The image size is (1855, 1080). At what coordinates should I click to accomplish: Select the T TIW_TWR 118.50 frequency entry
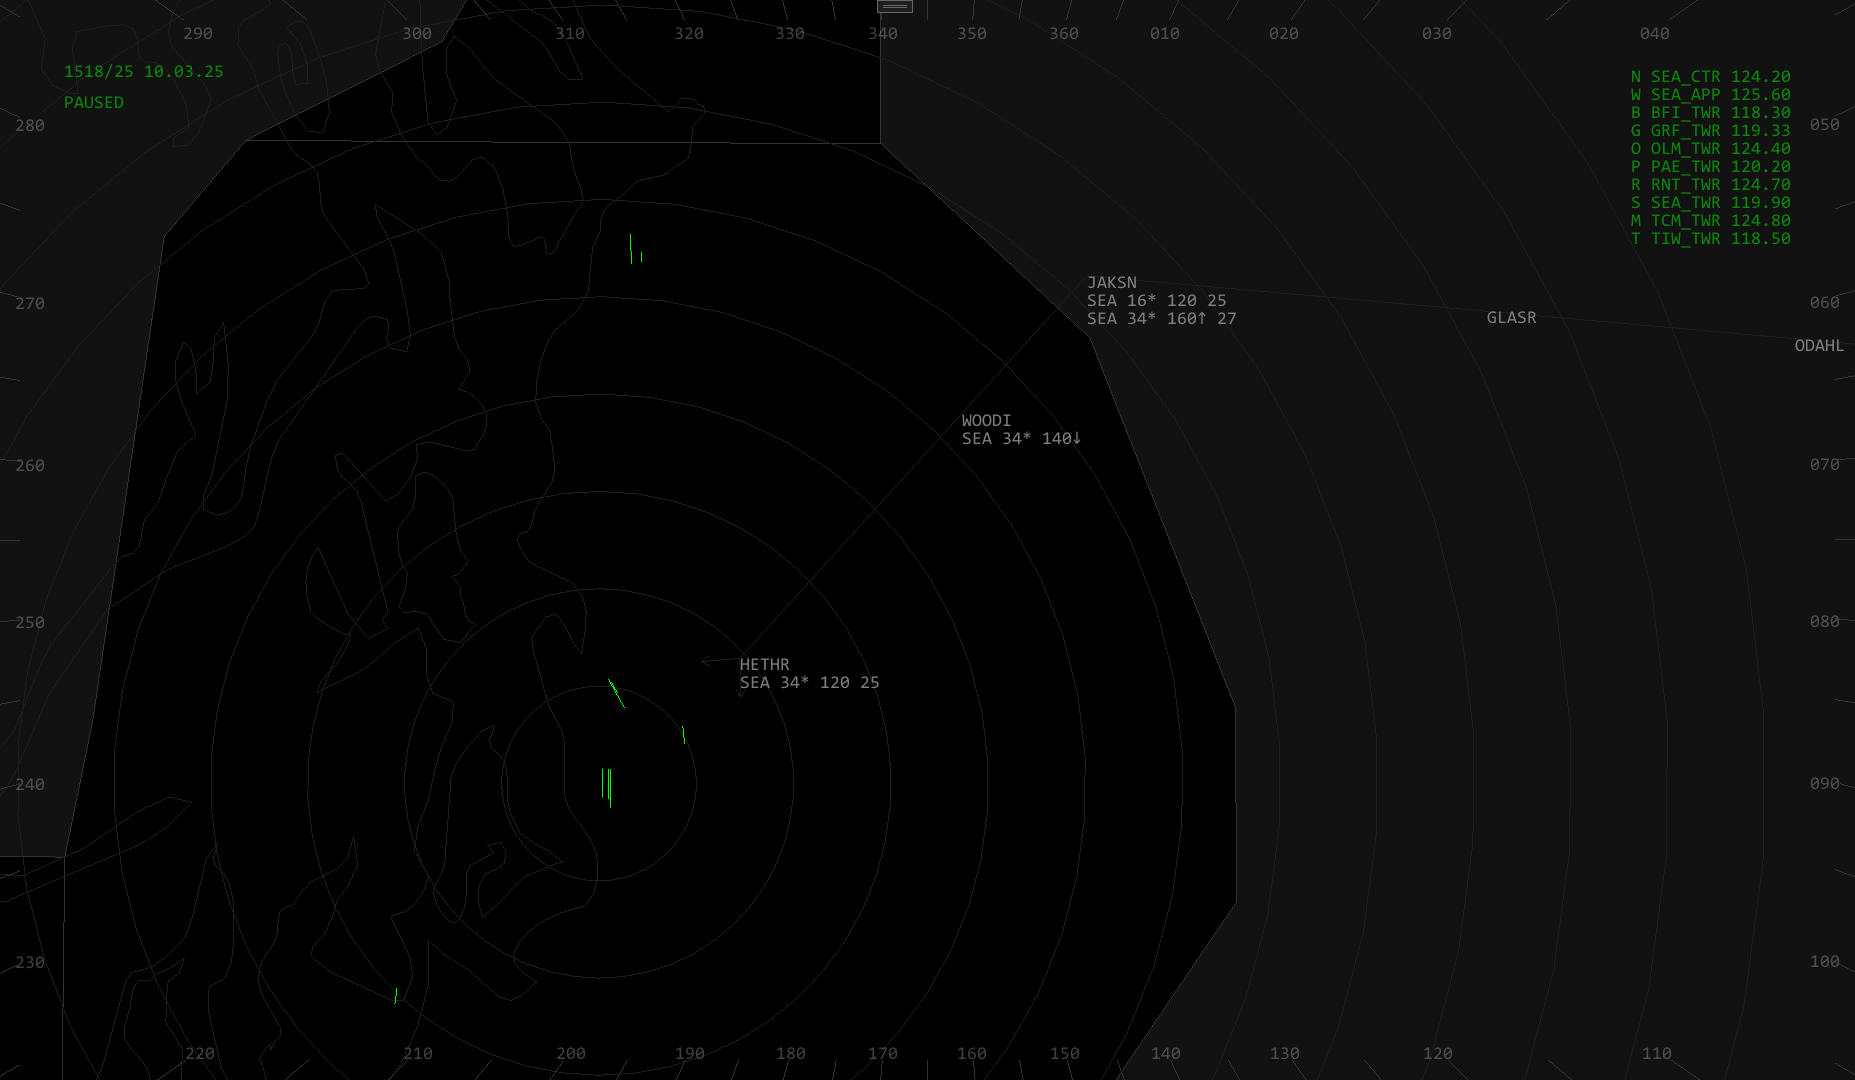click(1710, 239)
